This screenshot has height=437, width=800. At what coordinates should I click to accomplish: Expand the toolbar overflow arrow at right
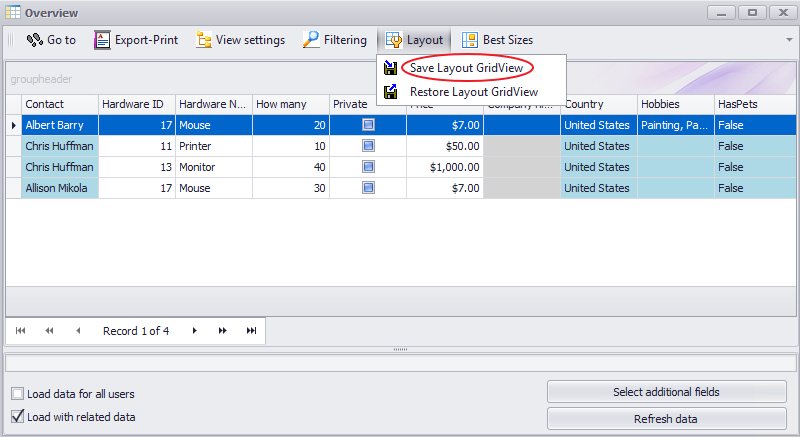click(x=789, y=40)
